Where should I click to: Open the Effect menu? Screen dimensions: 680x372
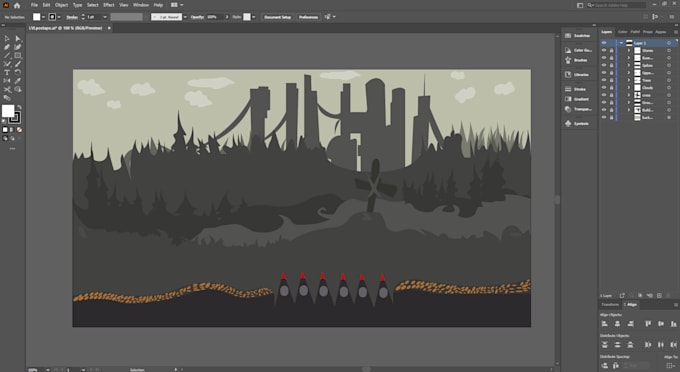pos(108,5)
